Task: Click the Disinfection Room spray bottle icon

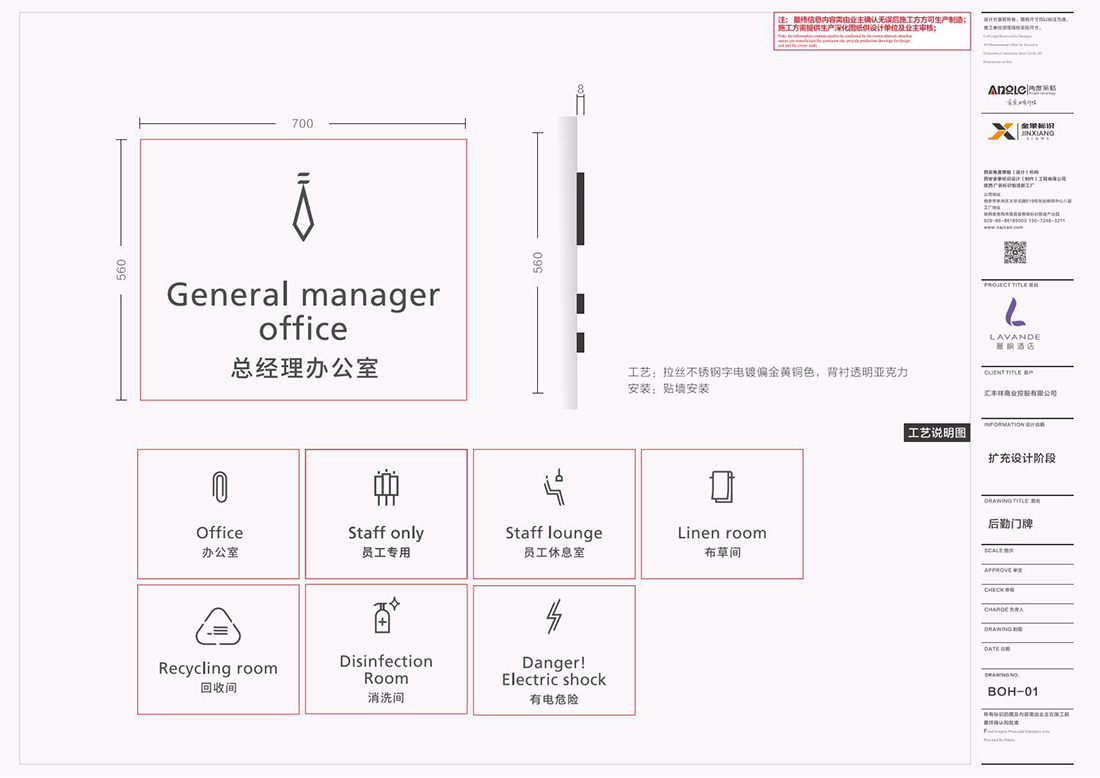Action: [385, 616]
